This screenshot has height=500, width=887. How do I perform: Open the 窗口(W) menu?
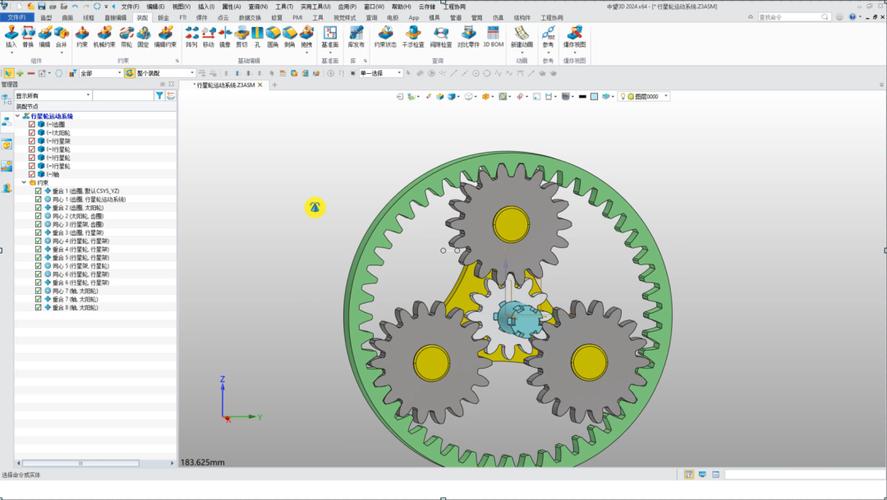click(373, 7)
